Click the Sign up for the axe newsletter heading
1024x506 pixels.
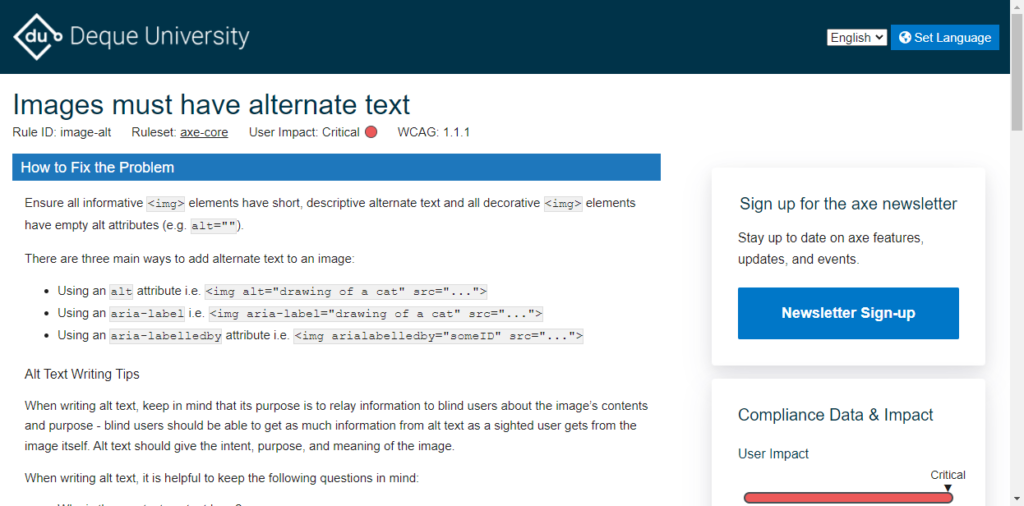pyautogui.click(x=848, y=204)
